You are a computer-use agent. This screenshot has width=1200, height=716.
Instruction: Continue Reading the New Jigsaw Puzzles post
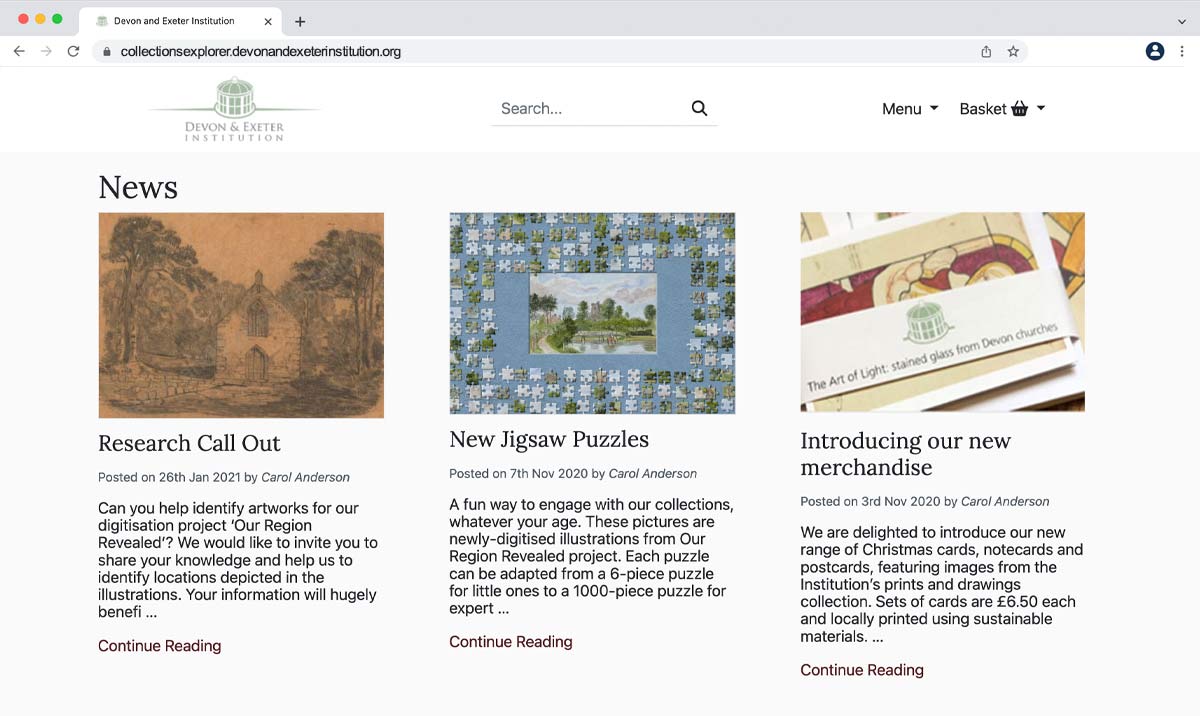[x=510, y=642]
